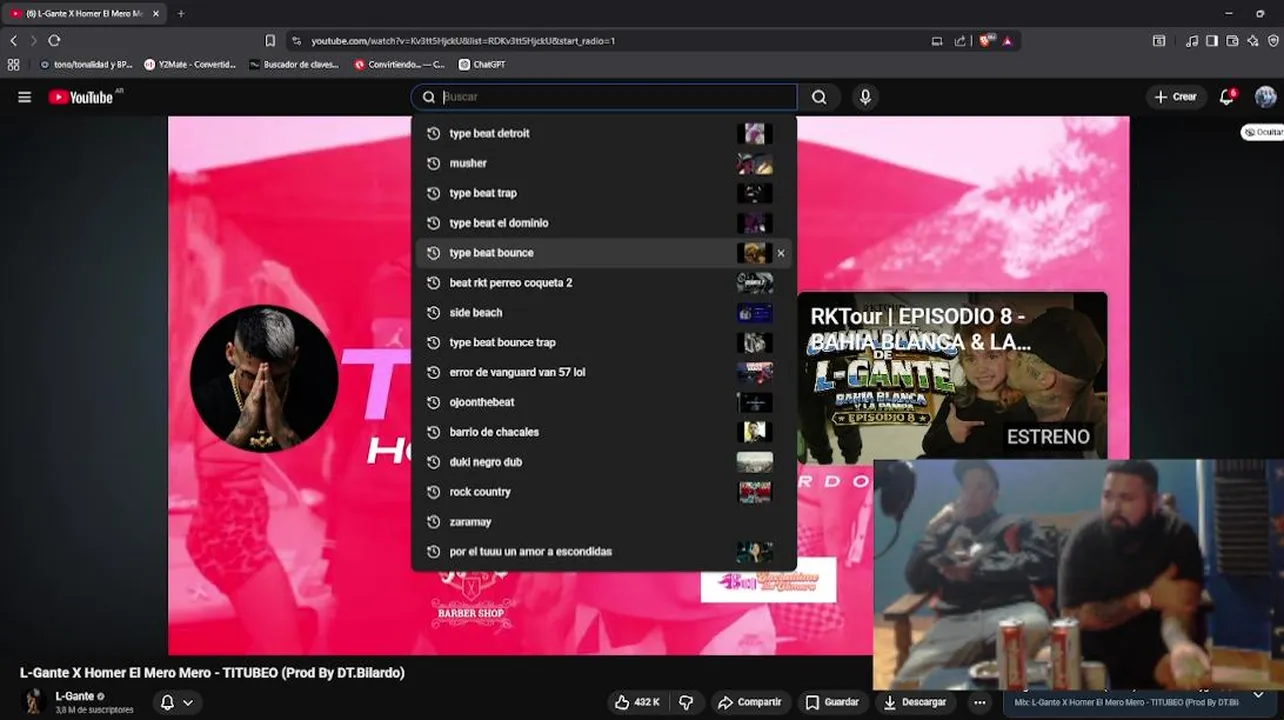Viewport: 1284px width, 720px height.
Task: Select suggestion 'type beat trap'
Action: (x=604, y=193)
